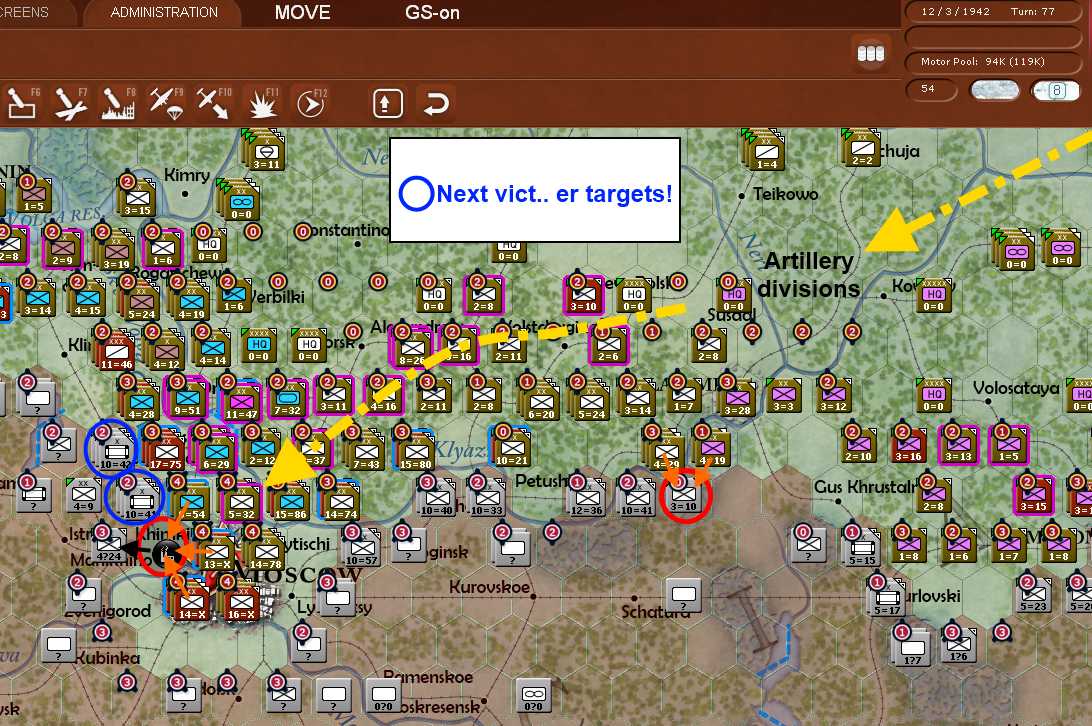Image resolution: width=1092 pixels, height=726 pixels.
Task: Select the 6=29 blue unit counter
Action: 216,451
